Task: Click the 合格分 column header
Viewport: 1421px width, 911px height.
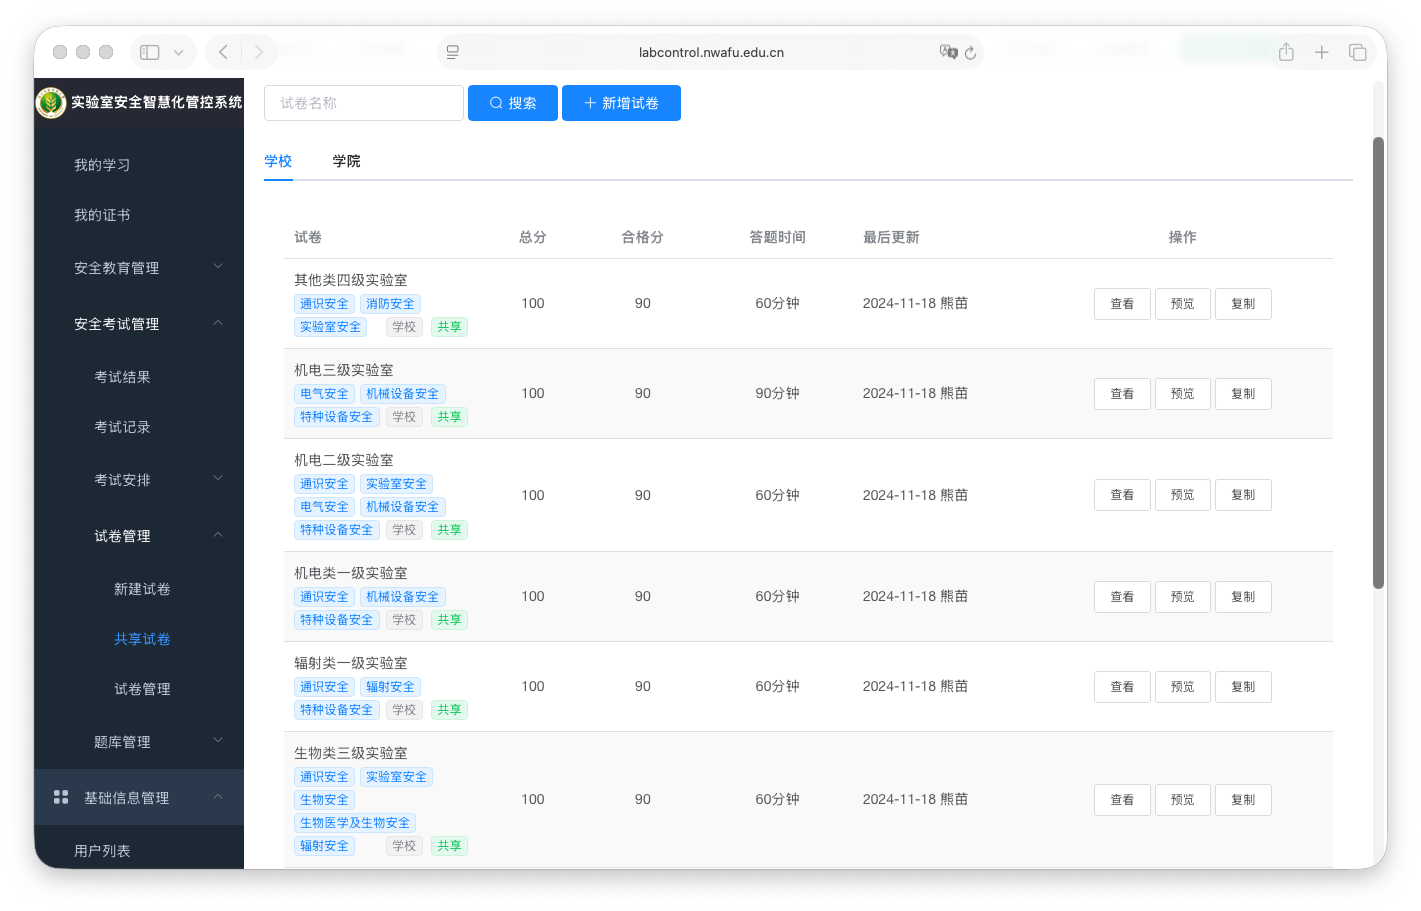Action: coord(642,237)
